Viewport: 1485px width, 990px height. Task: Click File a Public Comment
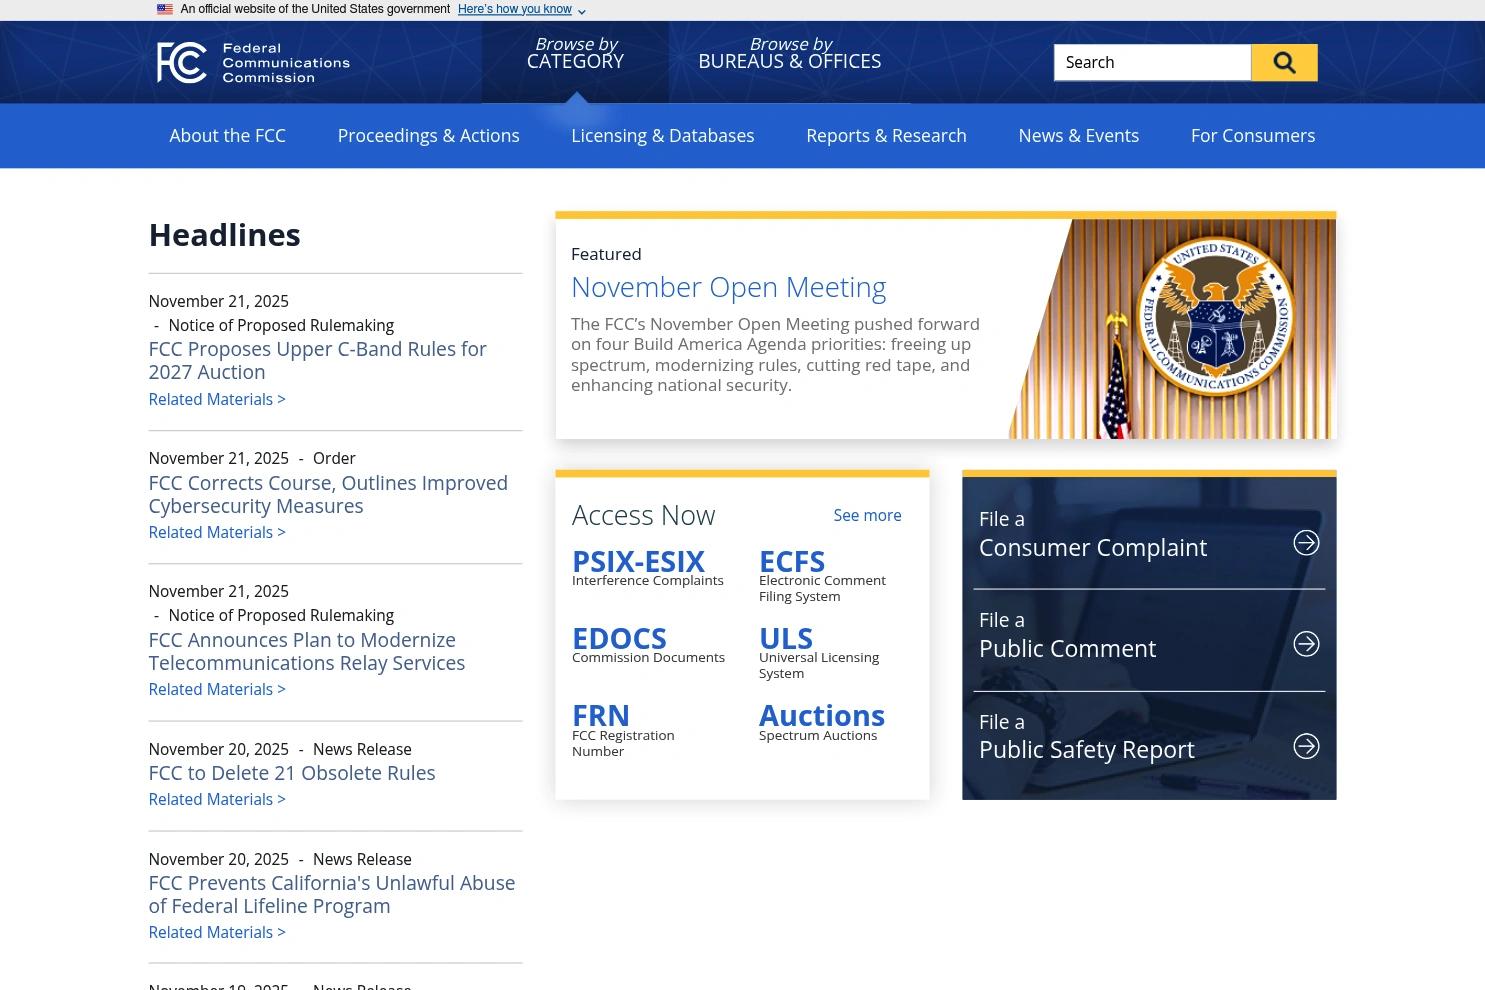point(1149,636)
